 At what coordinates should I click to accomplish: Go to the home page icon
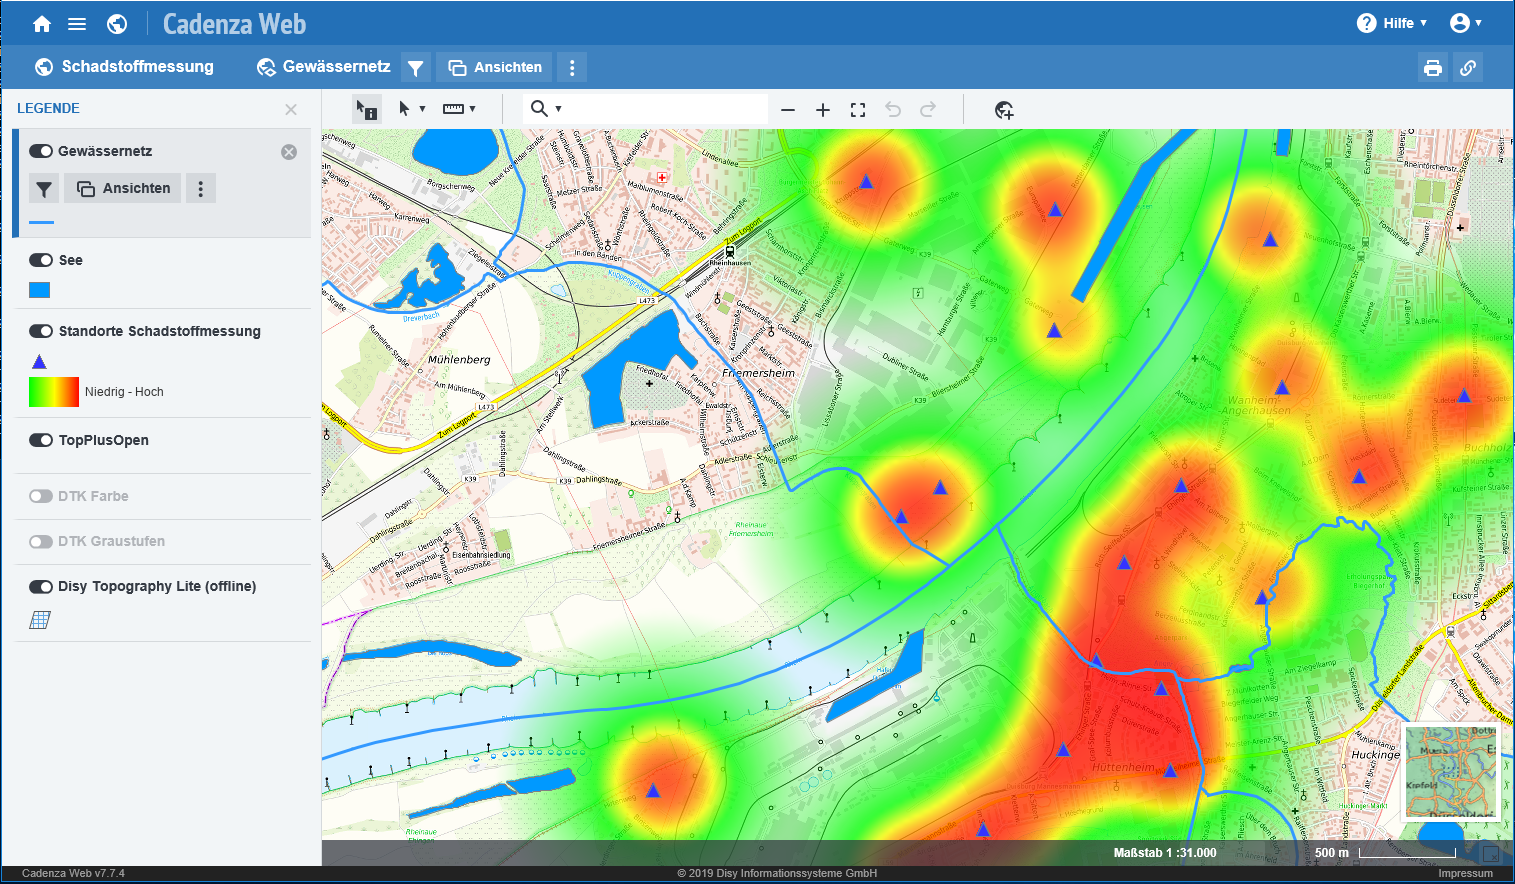click(42, 24)
